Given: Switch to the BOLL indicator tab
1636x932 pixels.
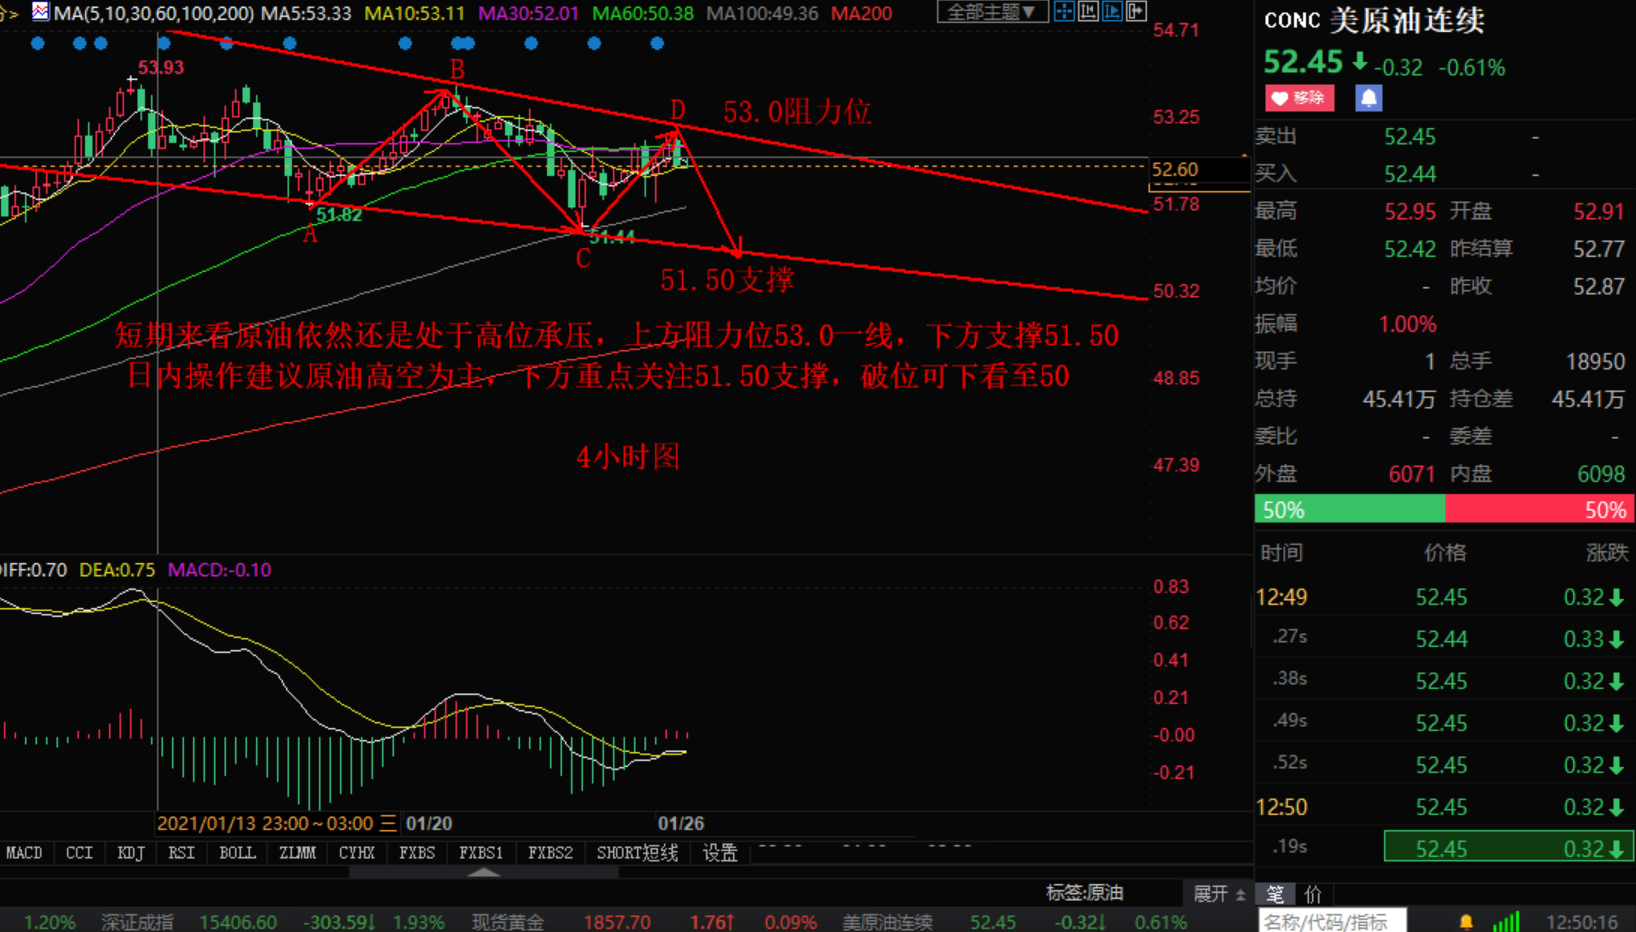Looking at the screenshot, I should point(237,853).
